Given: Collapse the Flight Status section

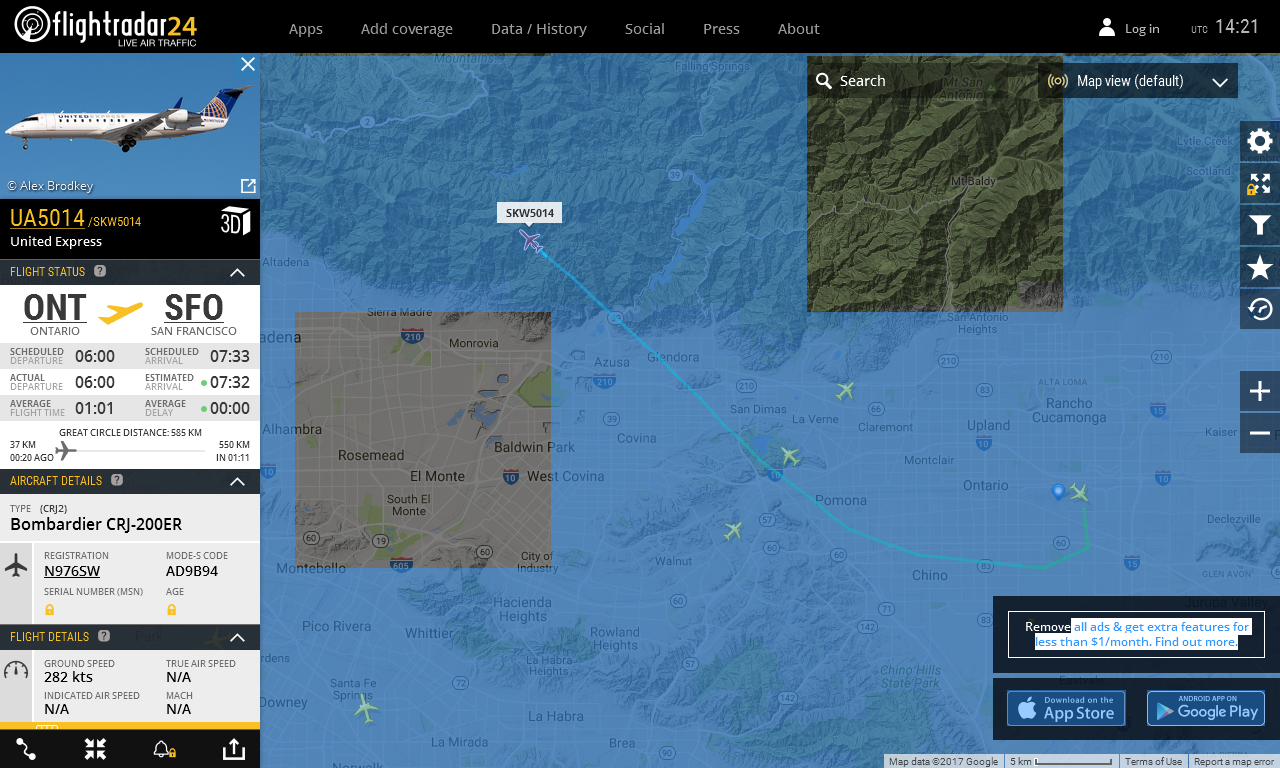Looking at the screenshot, I should [x=237, y=272].
